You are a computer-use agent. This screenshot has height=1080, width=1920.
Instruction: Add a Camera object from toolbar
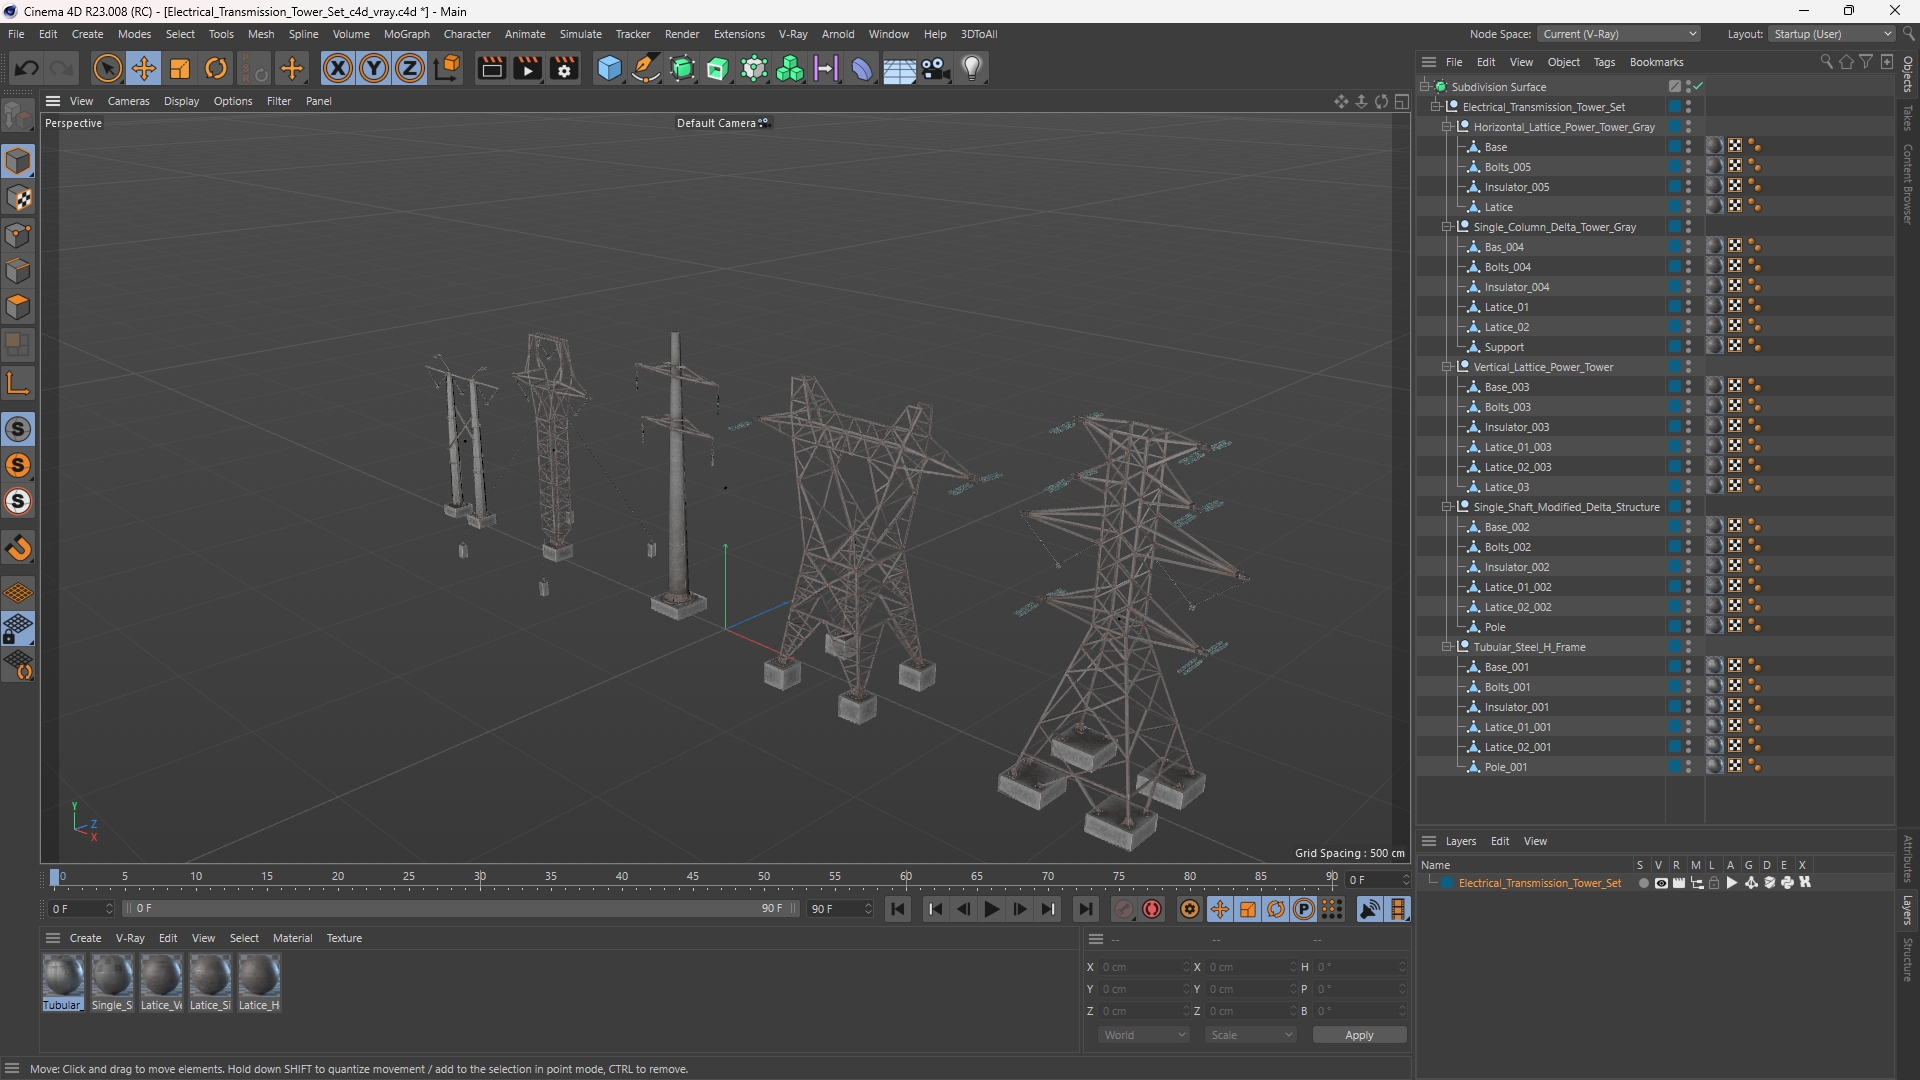935,68
